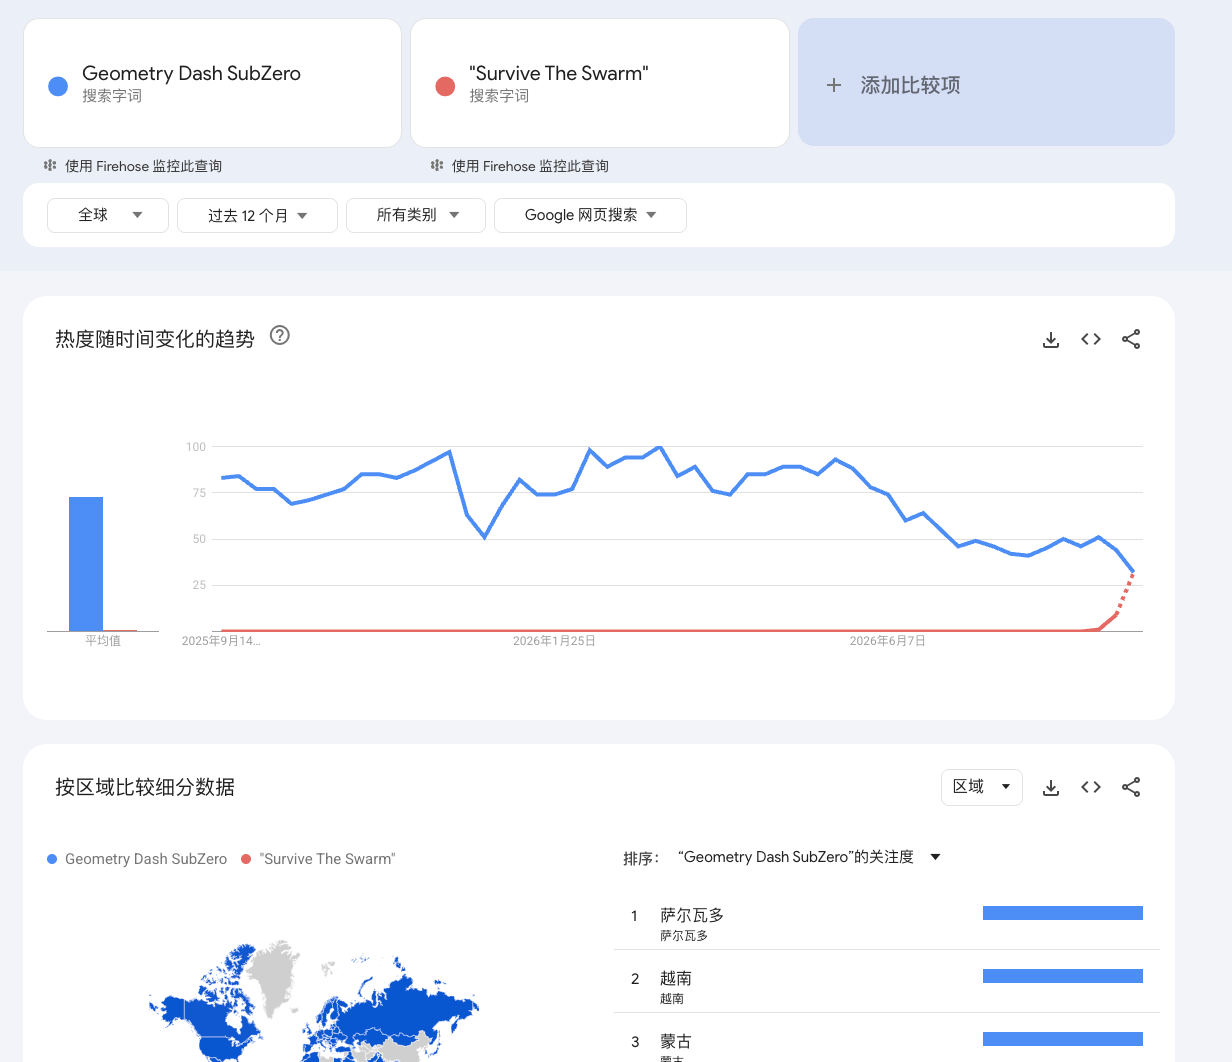Screen dimensions: 1232x1062
Task: Download the interest over time chart data
Action: pyautogui.click(x=1051, y=340)
